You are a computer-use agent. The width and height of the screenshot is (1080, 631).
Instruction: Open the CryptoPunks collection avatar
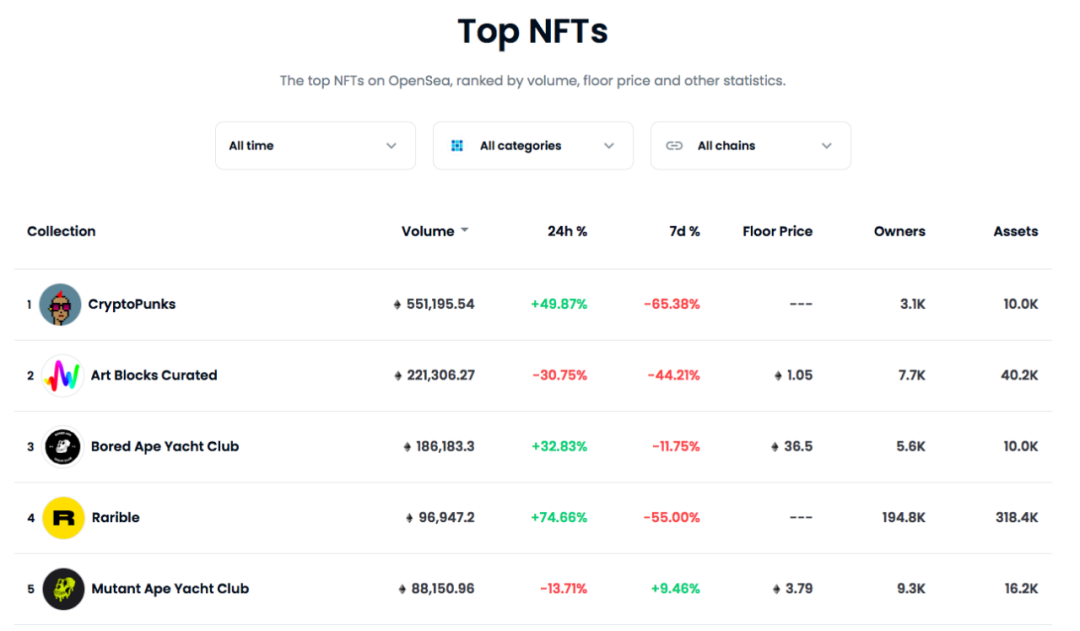(x=60, y=304)
